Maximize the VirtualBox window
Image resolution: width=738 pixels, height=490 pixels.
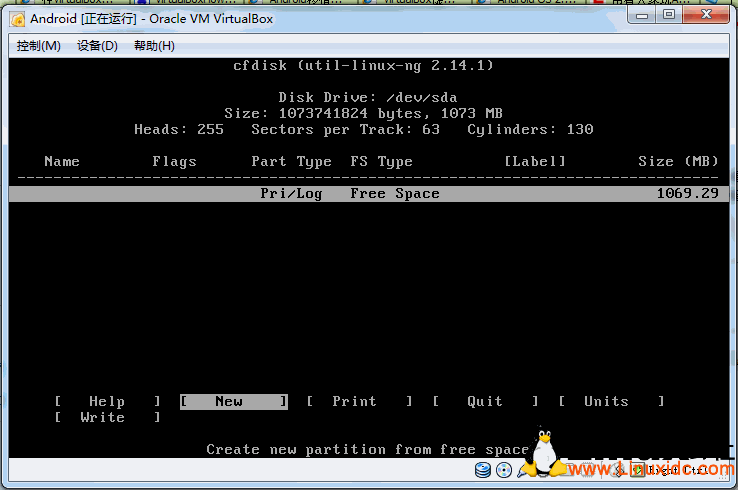668,15
